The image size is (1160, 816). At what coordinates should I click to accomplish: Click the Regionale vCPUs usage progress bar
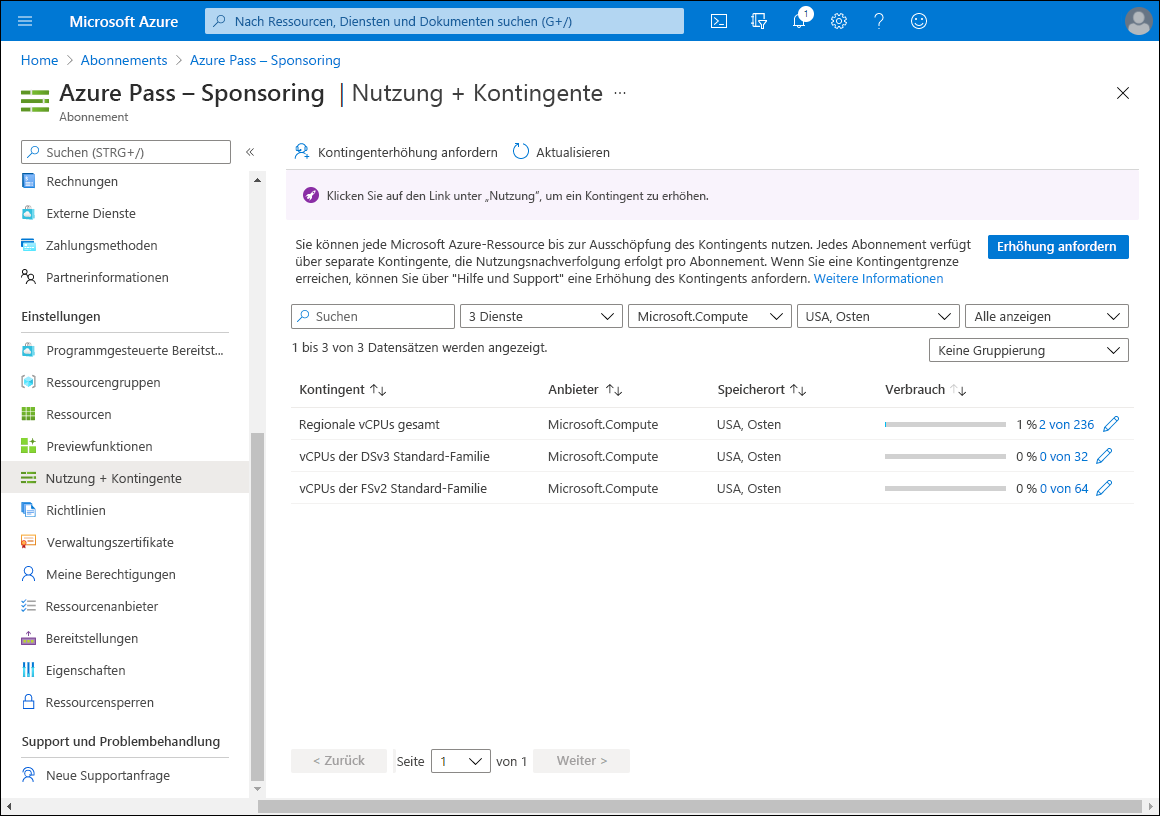point(945,424)
